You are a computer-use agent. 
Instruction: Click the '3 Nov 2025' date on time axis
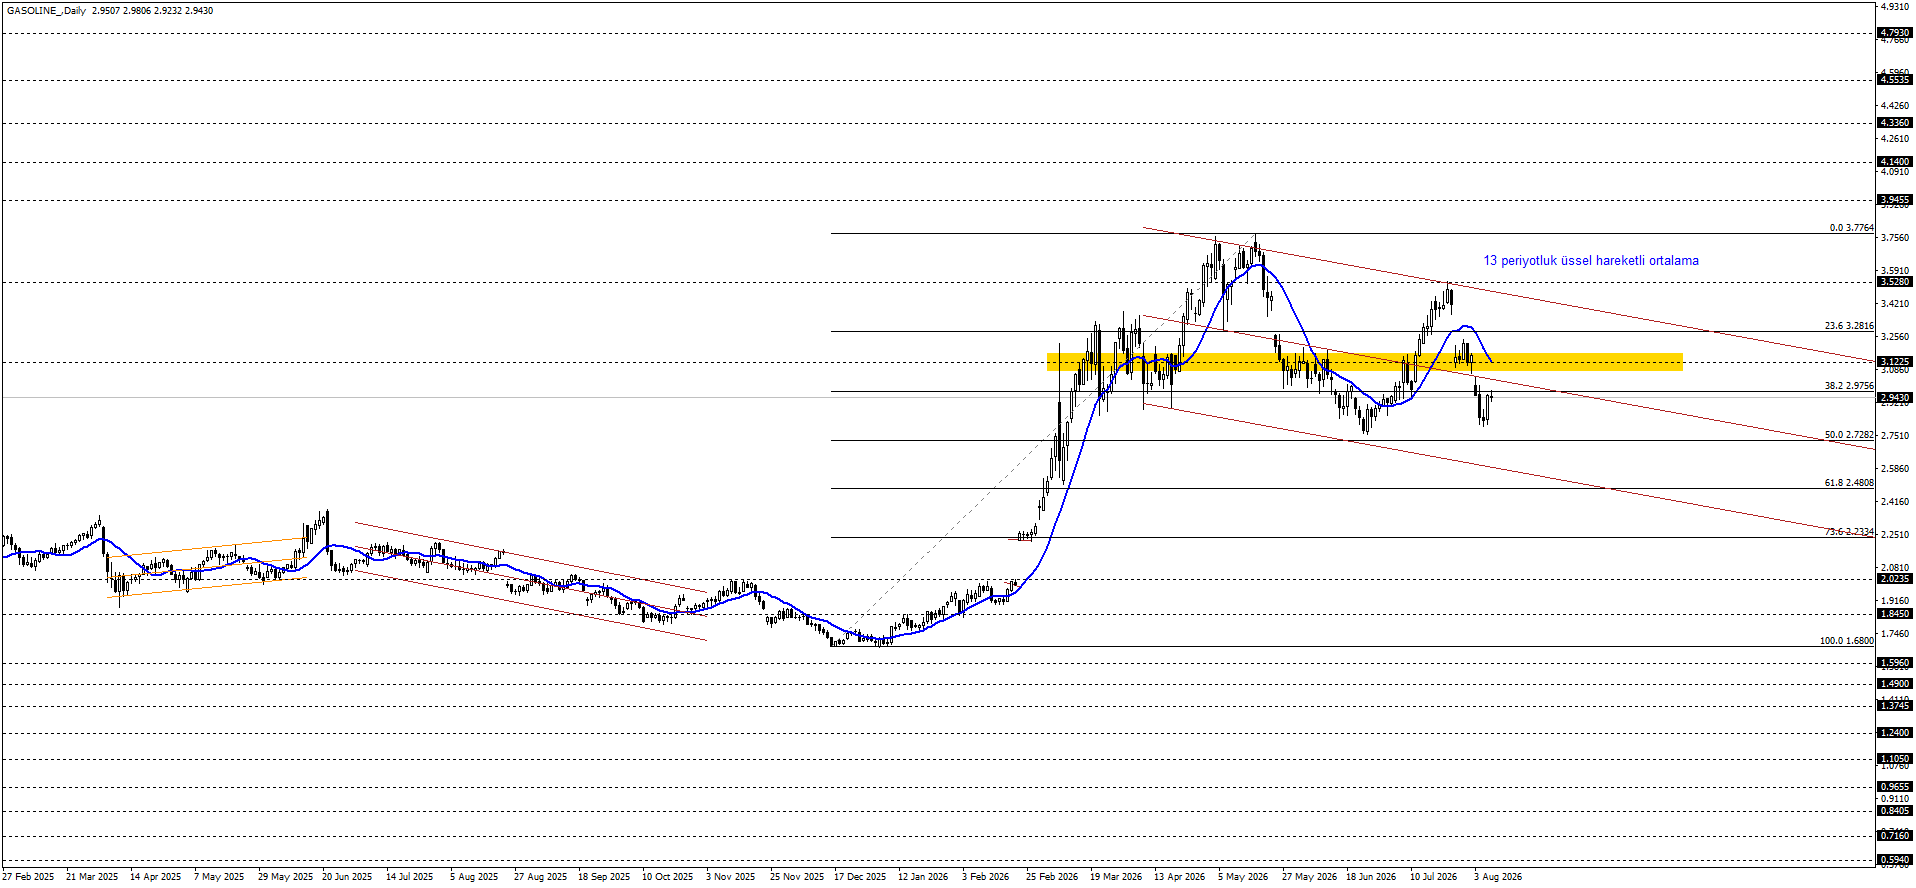point(731,877)
